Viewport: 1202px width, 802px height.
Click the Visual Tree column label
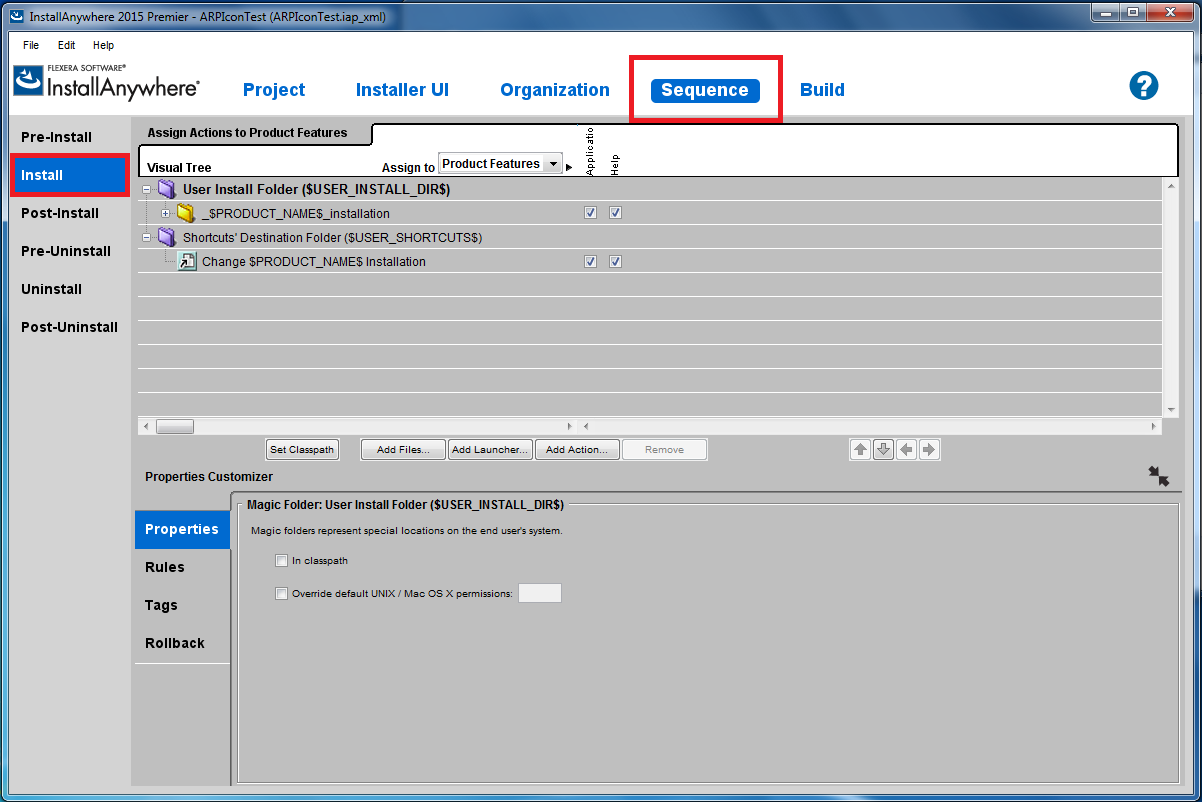coord(179,168)
